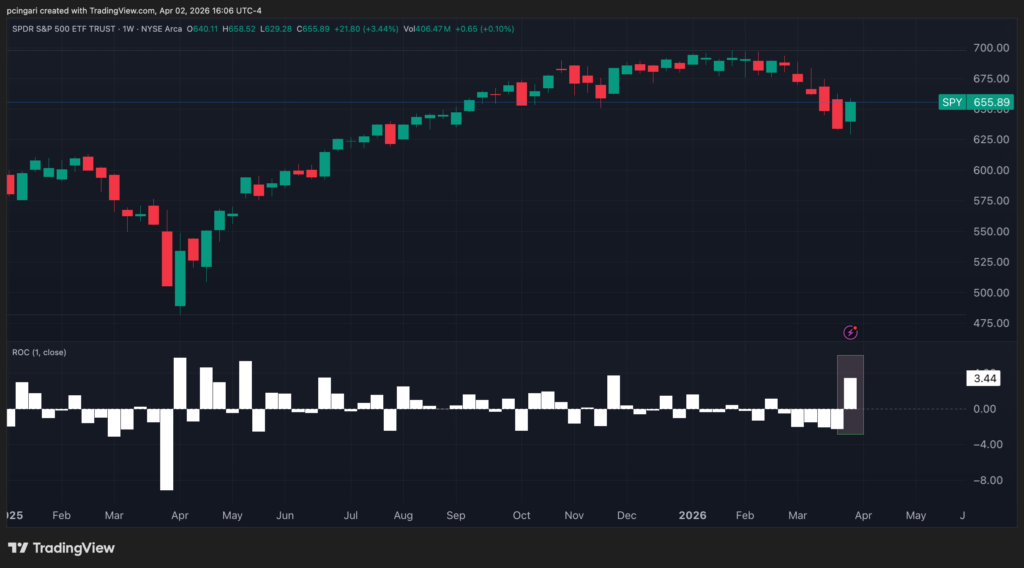Select the latest green weekly candle
The image size is (1024, 568).
[x=850, y=112]
